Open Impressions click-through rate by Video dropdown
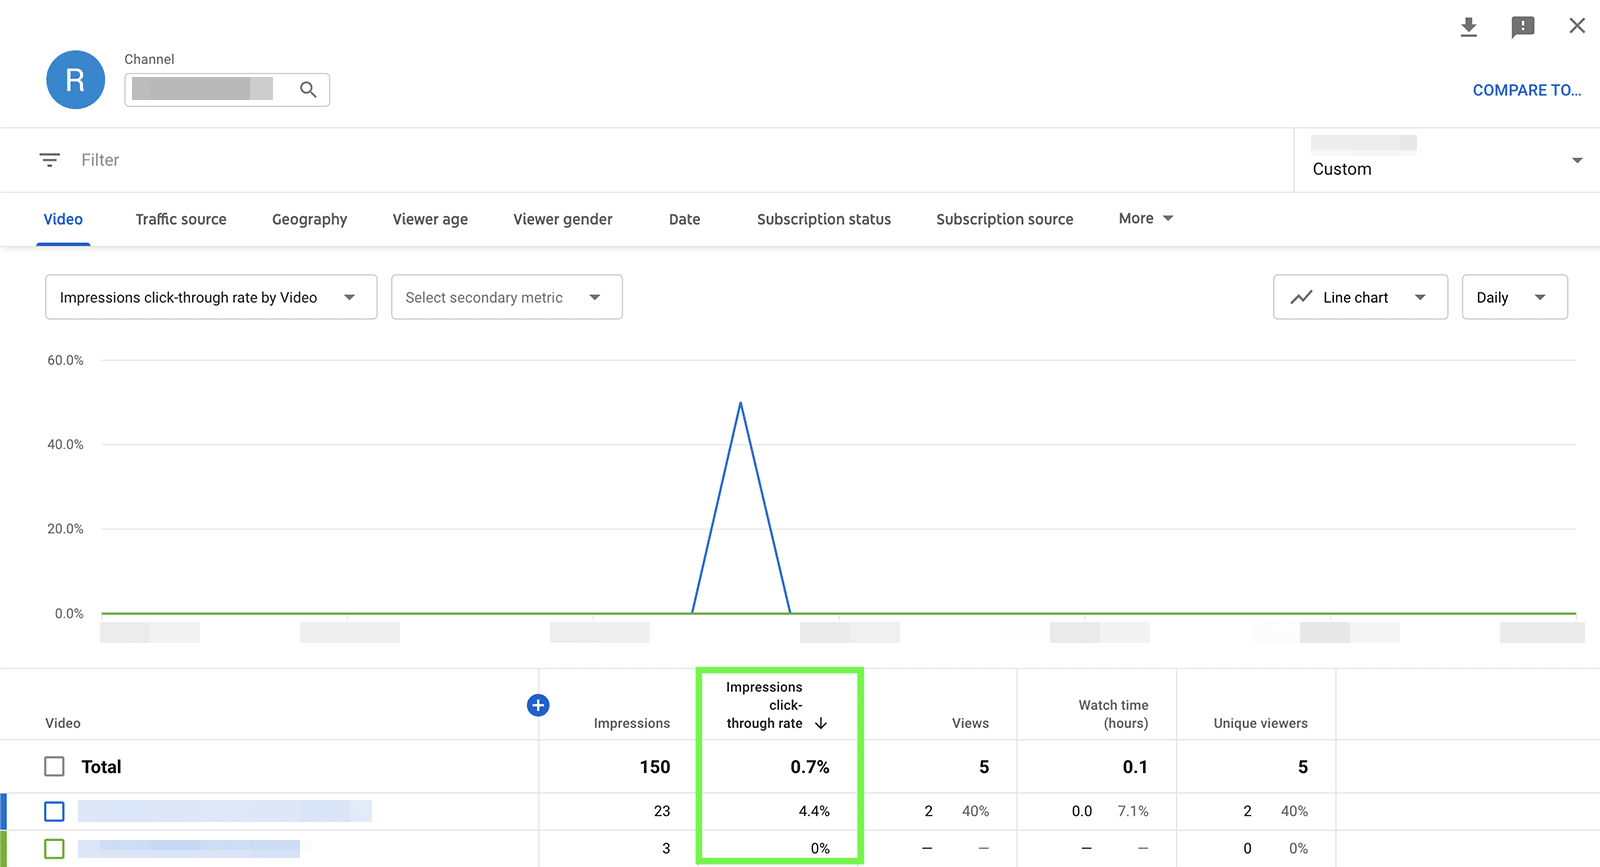Screen dimensions: 1600x867 coord(211,297)
